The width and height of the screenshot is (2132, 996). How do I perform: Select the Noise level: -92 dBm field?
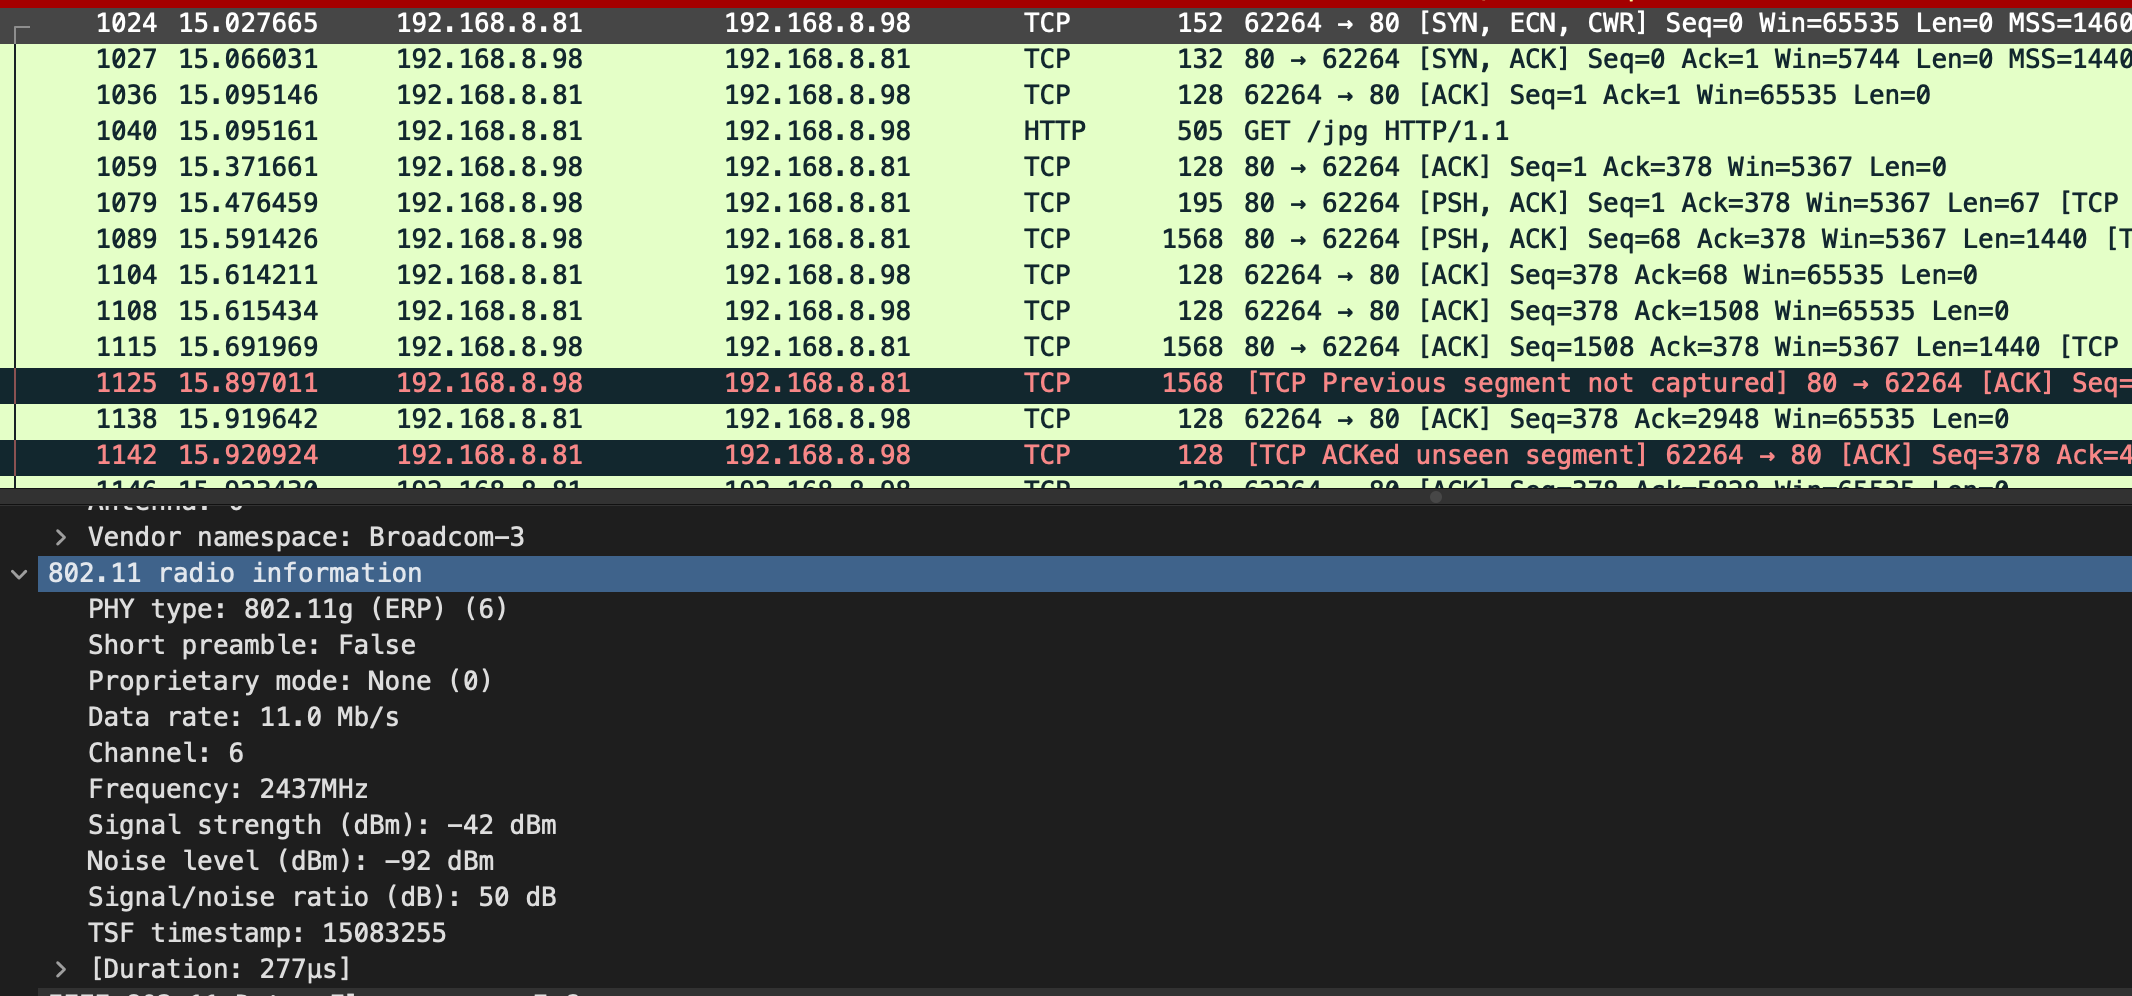pyautogui.click(x=290, y=860)
